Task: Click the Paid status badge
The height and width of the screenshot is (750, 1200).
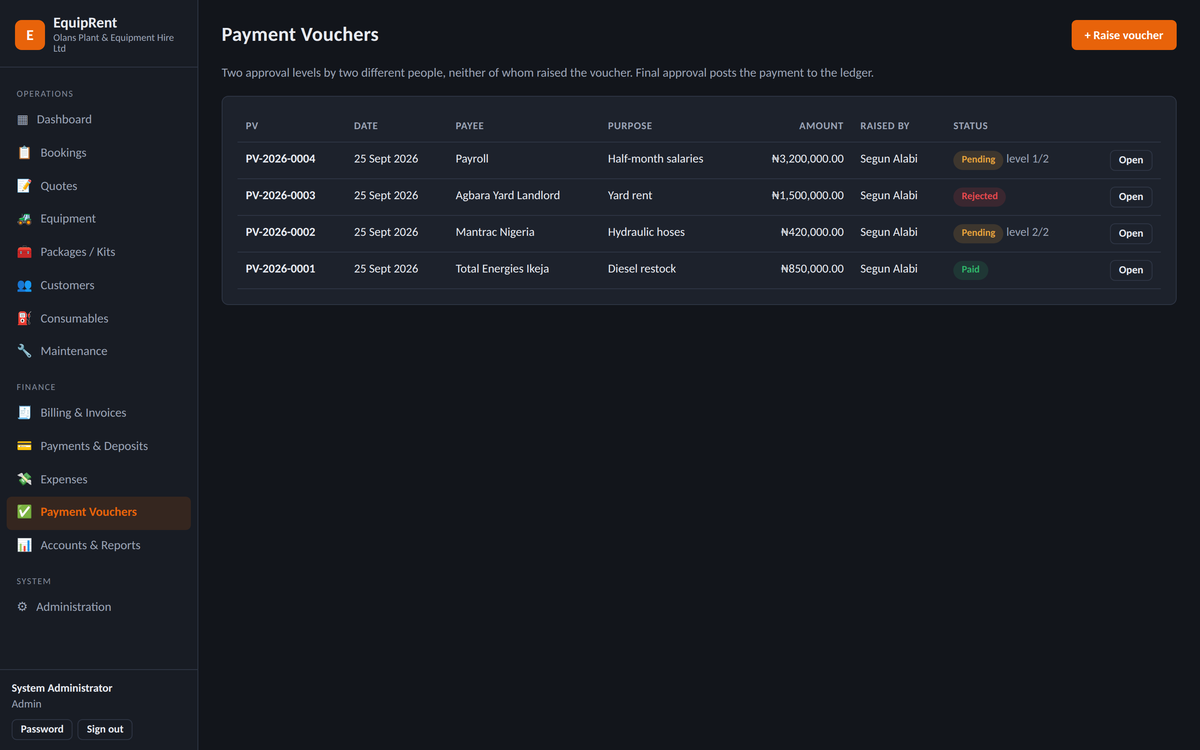Action: [970, 269]
